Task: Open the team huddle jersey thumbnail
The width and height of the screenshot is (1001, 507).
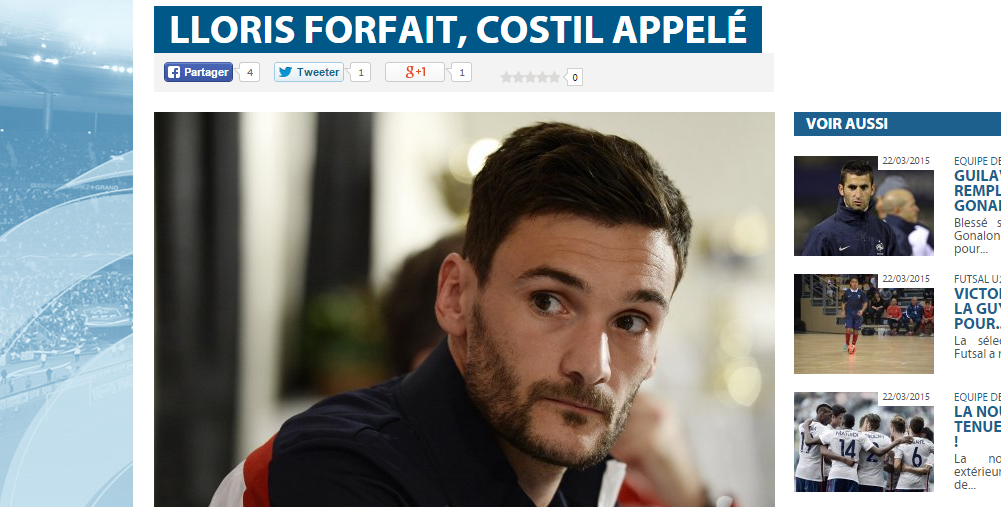Action: pyautogui.click(x=863, y=442)
